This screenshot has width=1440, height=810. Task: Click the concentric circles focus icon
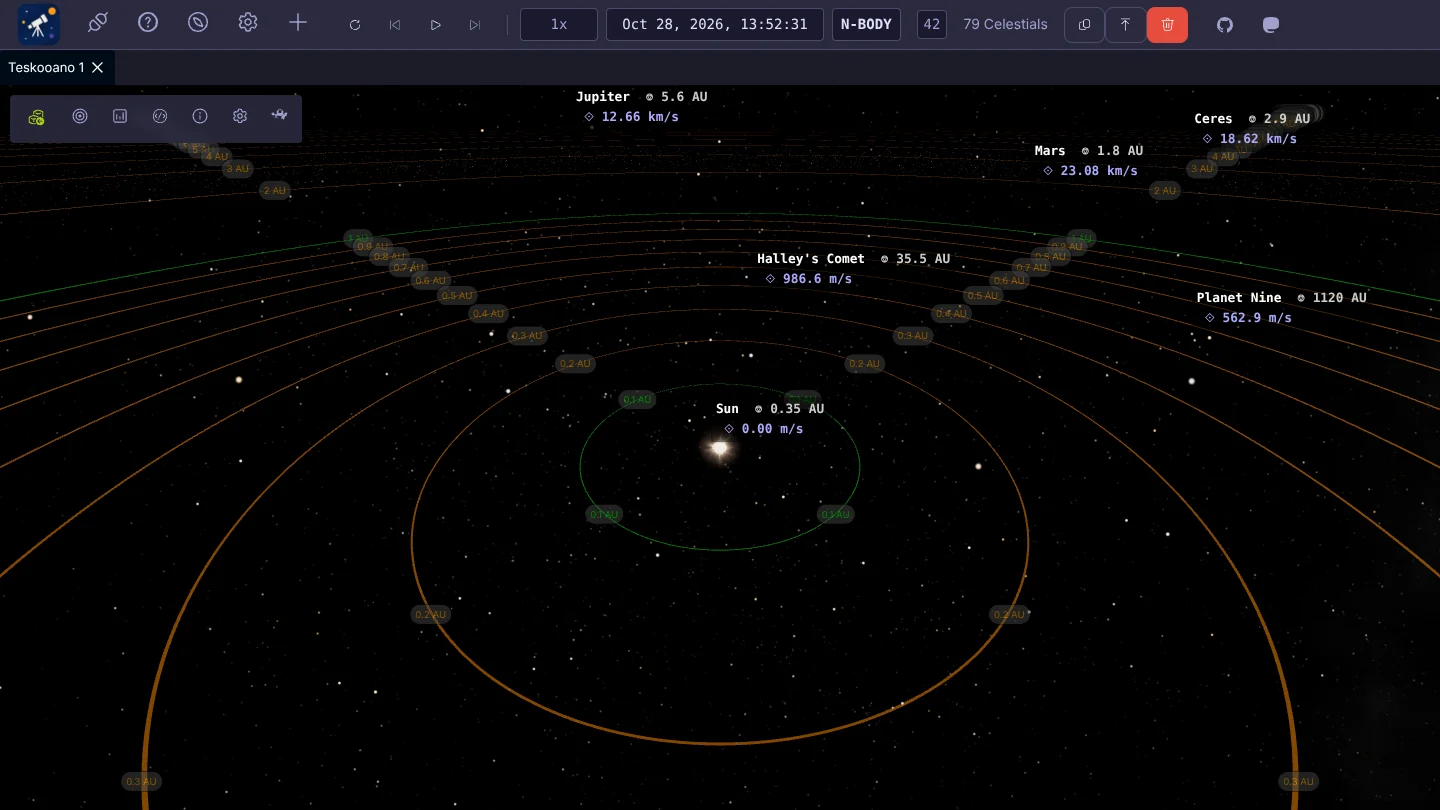(80, 116)
